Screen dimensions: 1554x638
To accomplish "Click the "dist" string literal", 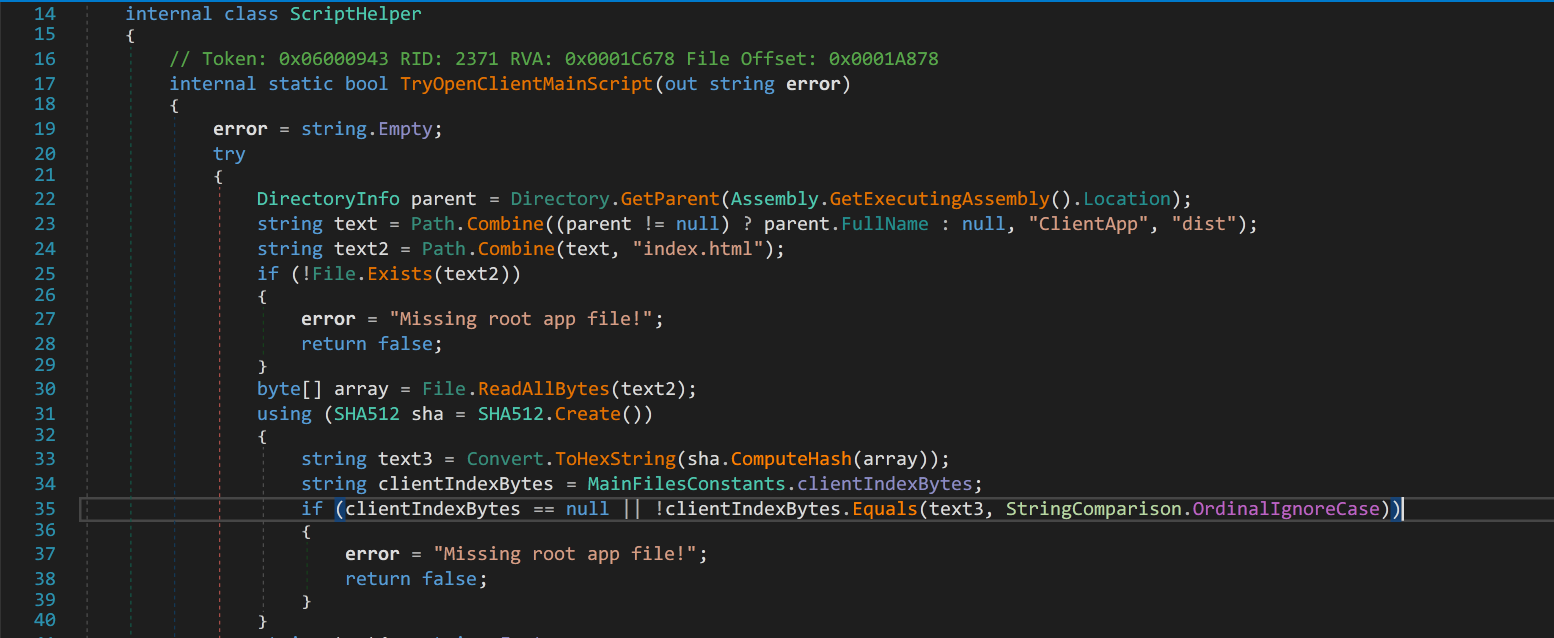I will pos(1203,224).
